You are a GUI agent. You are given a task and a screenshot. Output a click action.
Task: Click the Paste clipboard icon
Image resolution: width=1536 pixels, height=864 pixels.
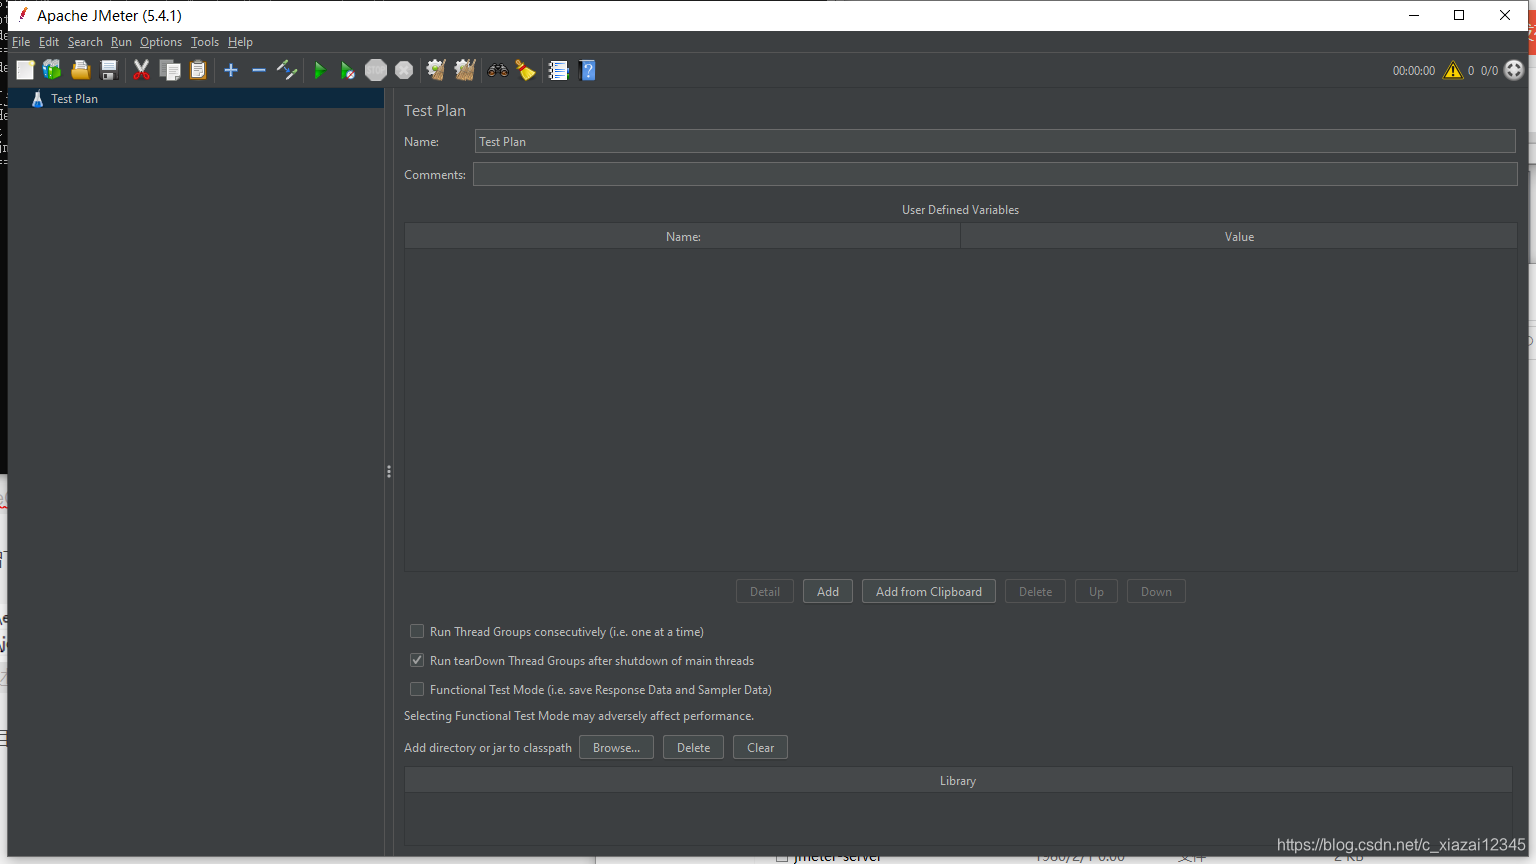click(198, 70)
